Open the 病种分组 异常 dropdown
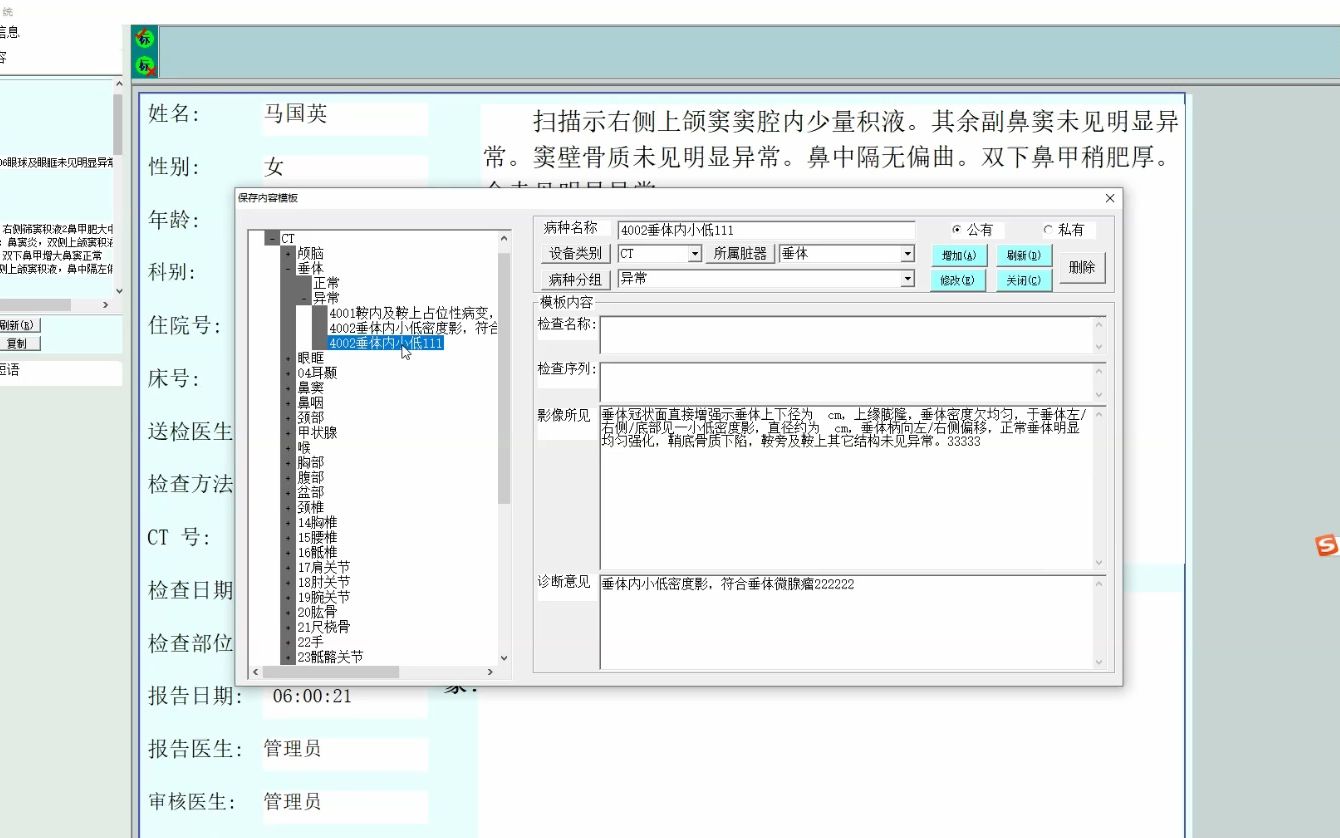This screenshot has width=1340, height=838. pos(908,278)
